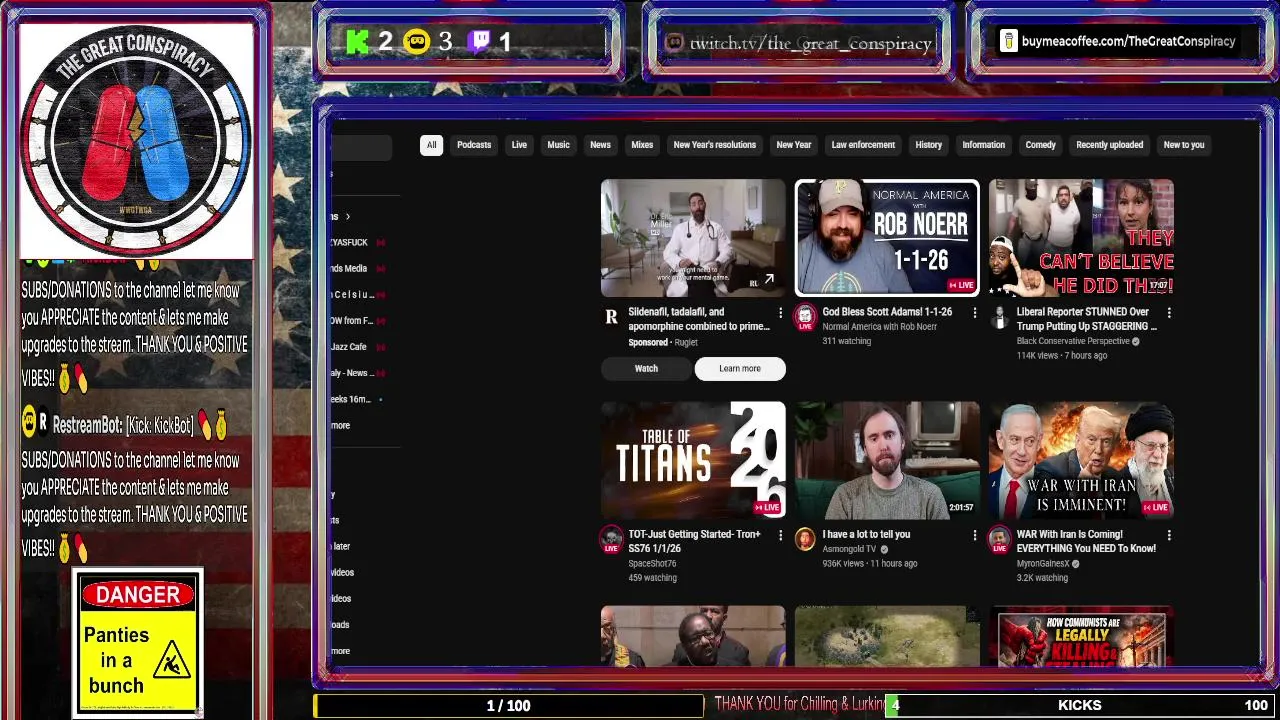Image resolution: width=1280 pixels, height=720 pixels.
Task: Click the RestreamBot chat message name
Action: 86,425
